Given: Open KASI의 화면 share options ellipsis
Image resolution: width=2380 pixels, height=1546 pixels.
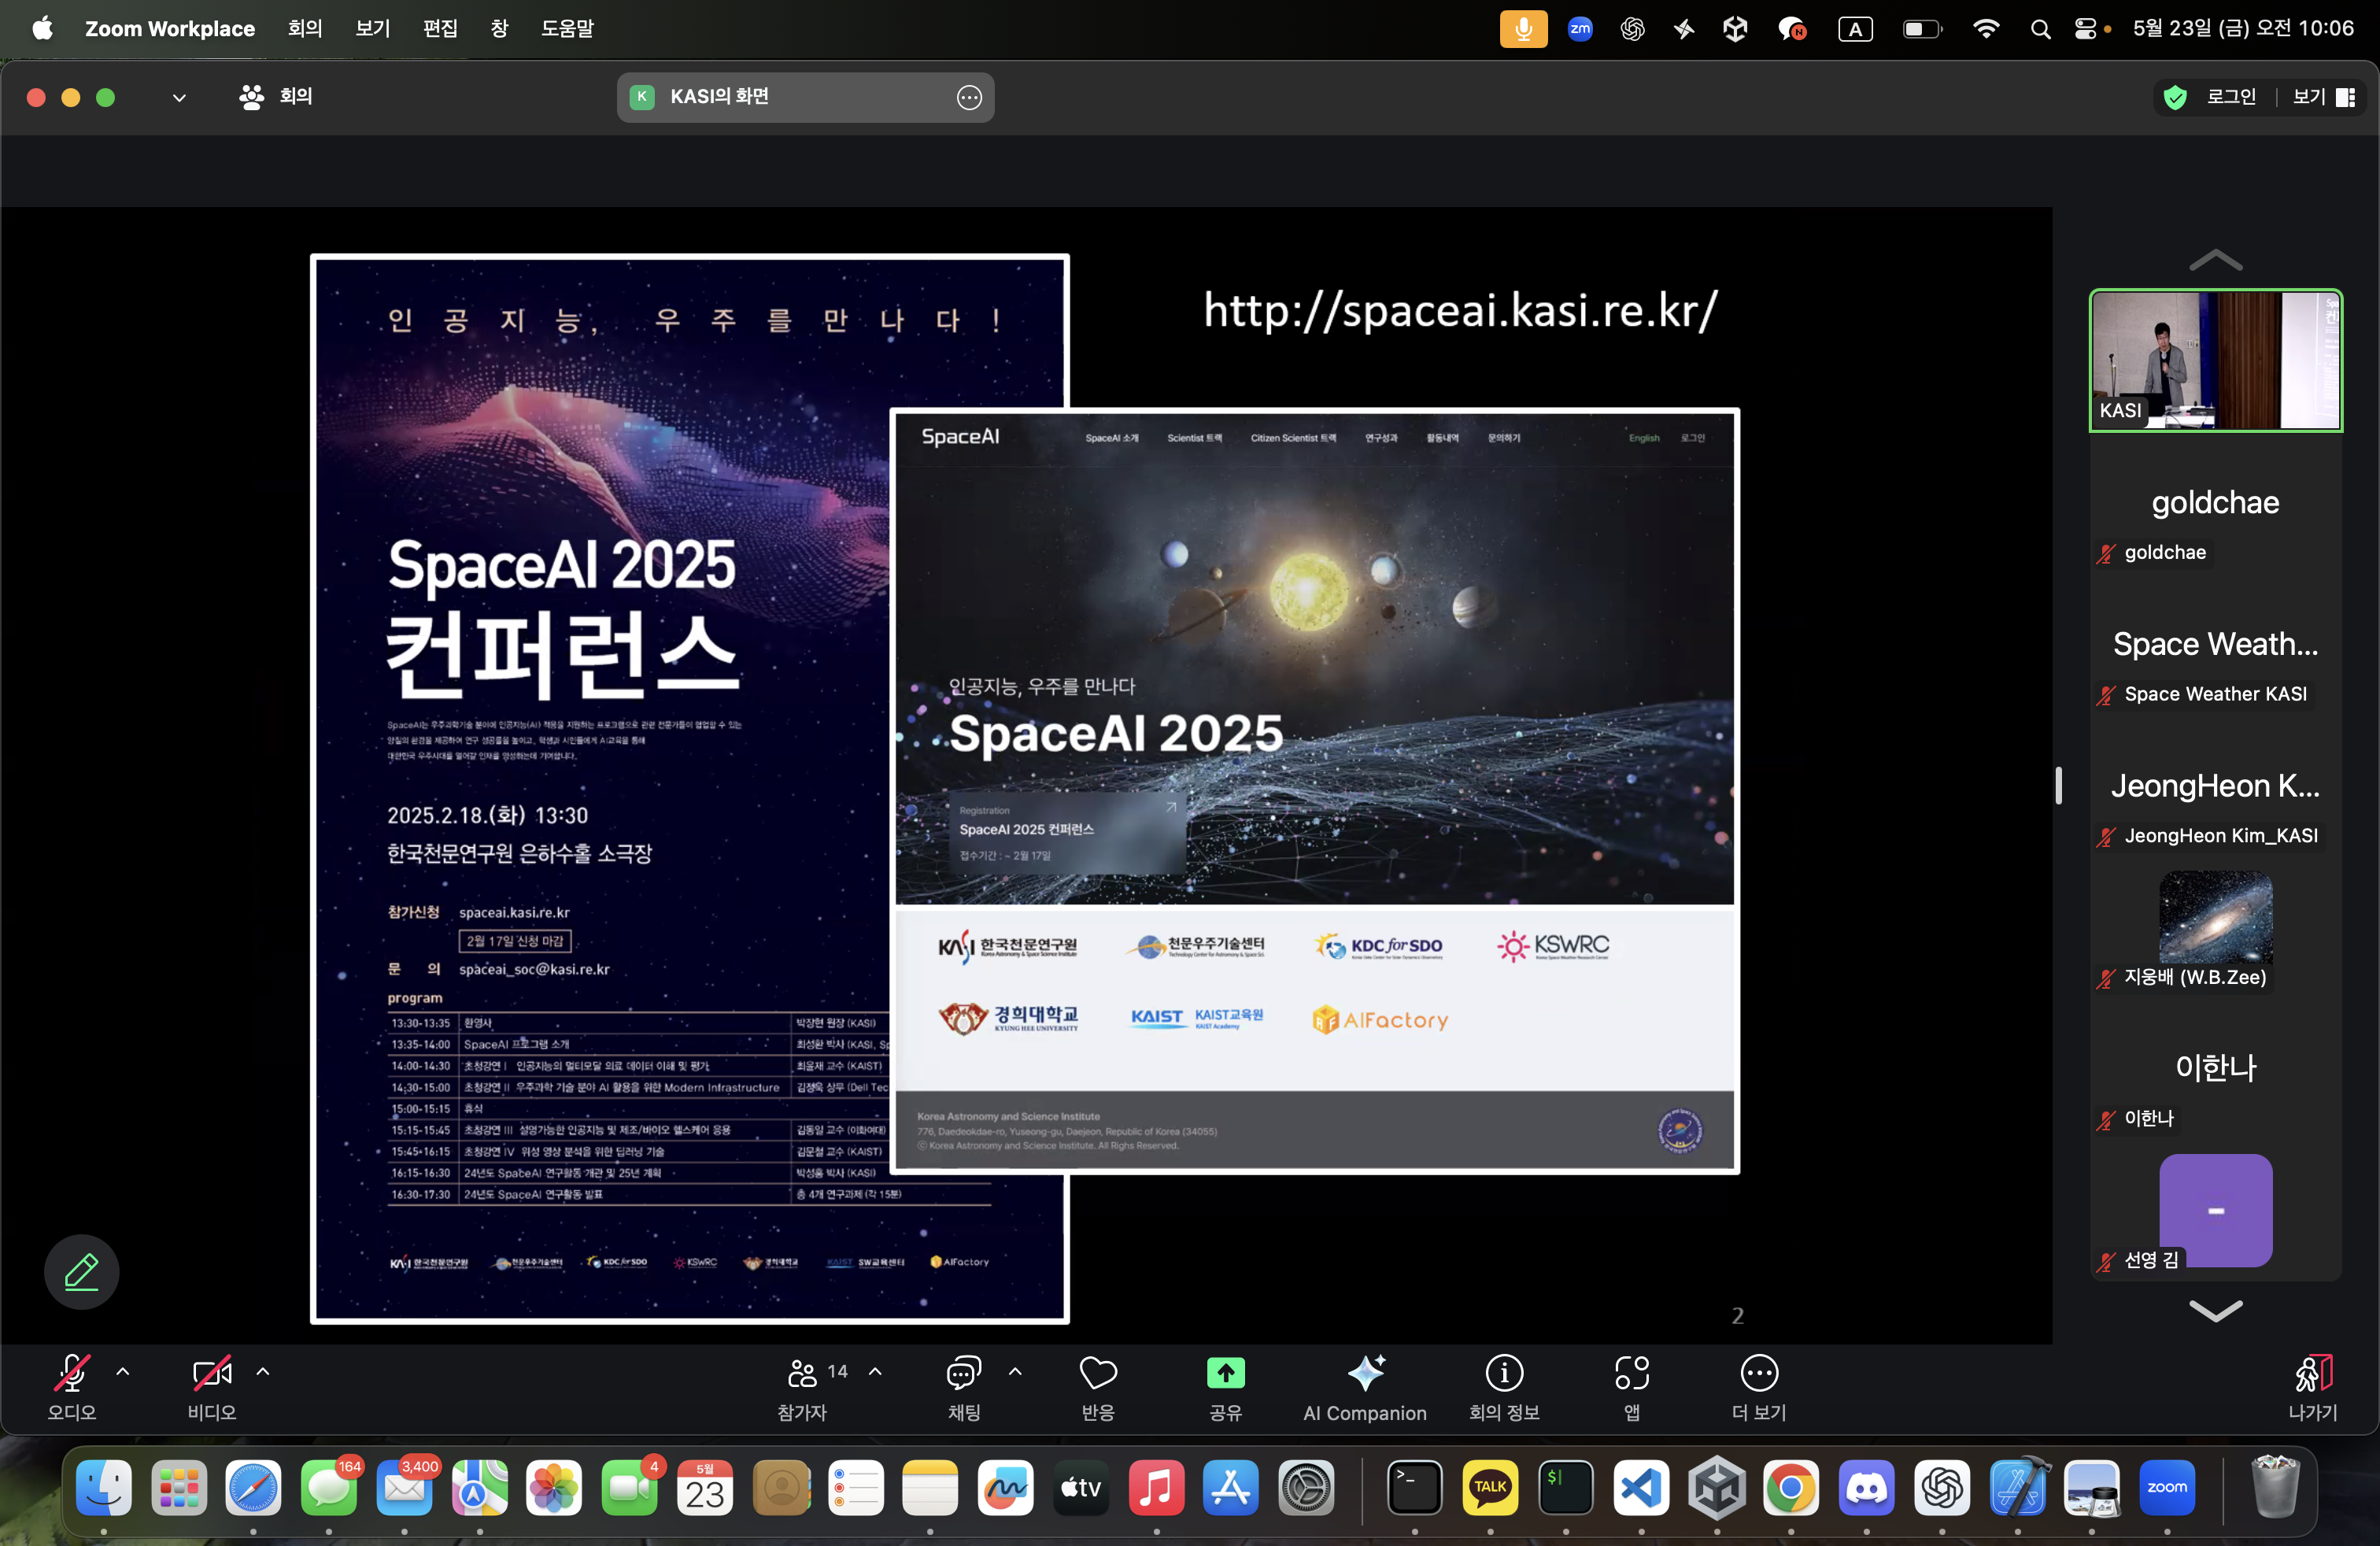Looking at the screenshot, I should (969, 97).
